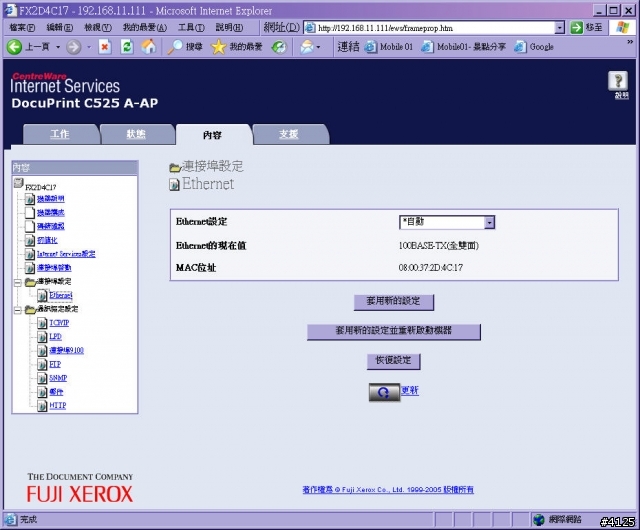The width and height of the screenshot is (640, 530).
Task: Open the Fuji Xerox copyright link
Action: (388, 490)
